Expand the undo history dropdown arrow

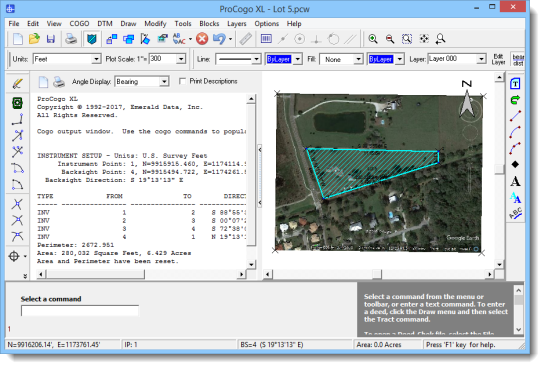230,39
